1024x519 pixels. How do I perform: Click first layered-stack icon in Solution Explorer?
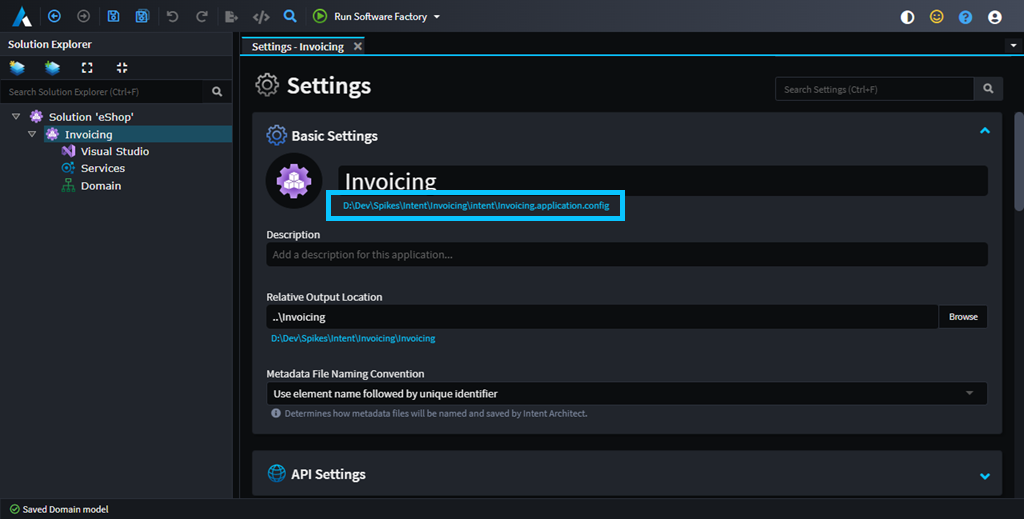point(17,67)
